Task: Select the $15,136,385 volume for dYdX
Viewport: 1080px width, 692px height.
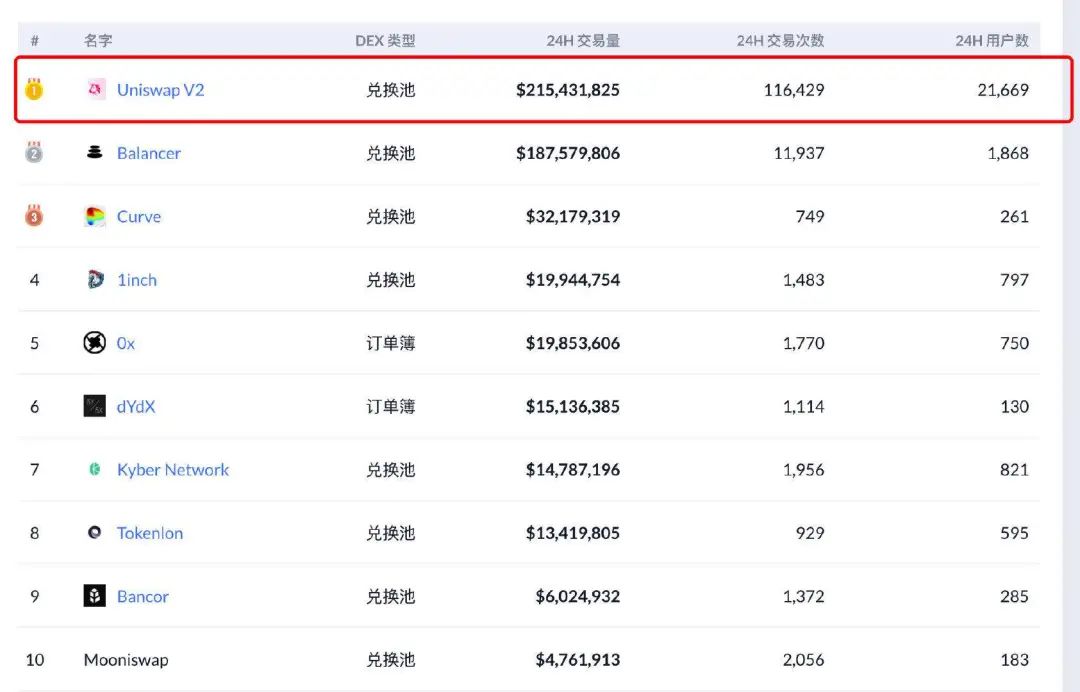Action: pyautogui.click(x=573, y=406)
